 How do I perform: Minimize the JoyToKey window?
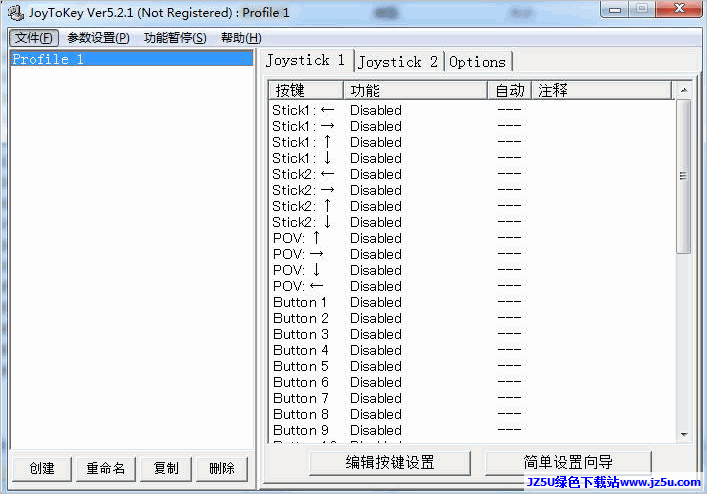click(x=615, y=9)
